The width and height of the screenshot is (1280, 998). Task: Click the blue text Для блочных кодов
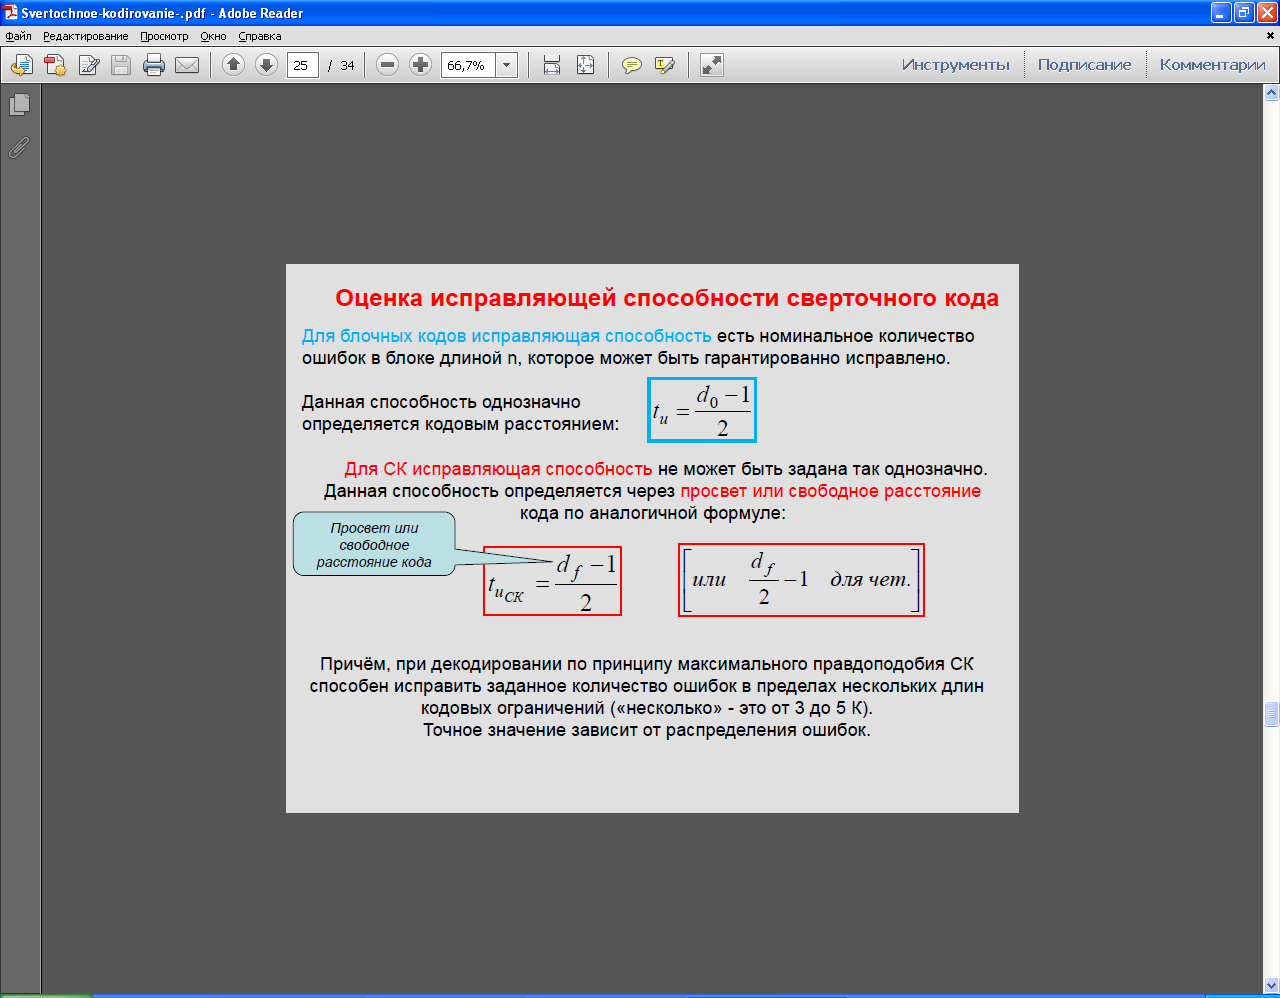(x=507, y=336)
